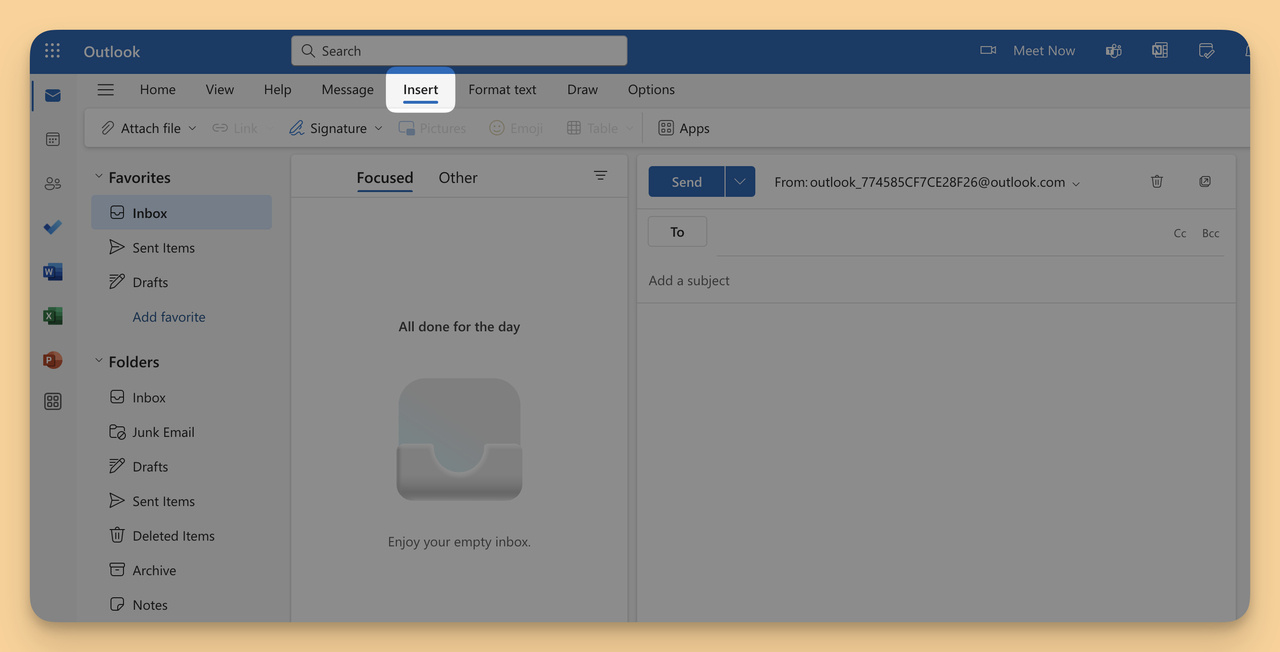Viewport: 1280px width, 652px height.
Task: Collapse the Folders section
Action: [x=99, y=361]
